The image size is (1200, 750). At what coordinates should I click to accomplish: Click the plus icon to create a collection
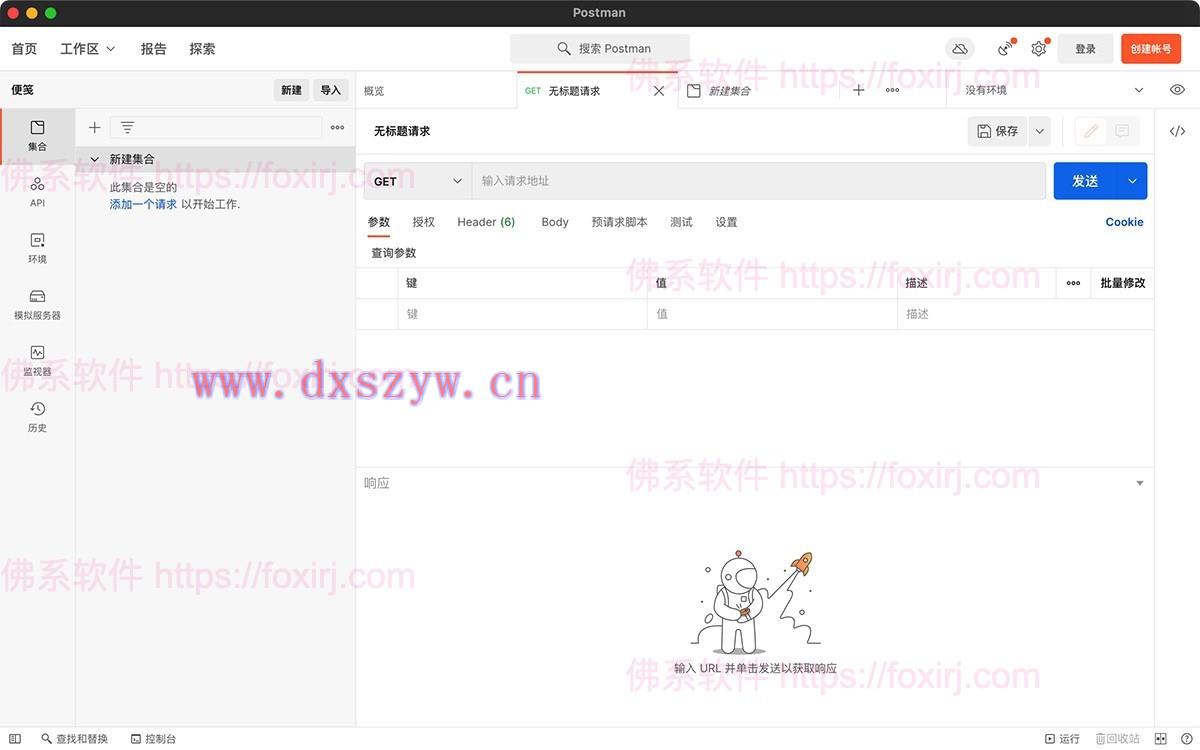point(94,127)
